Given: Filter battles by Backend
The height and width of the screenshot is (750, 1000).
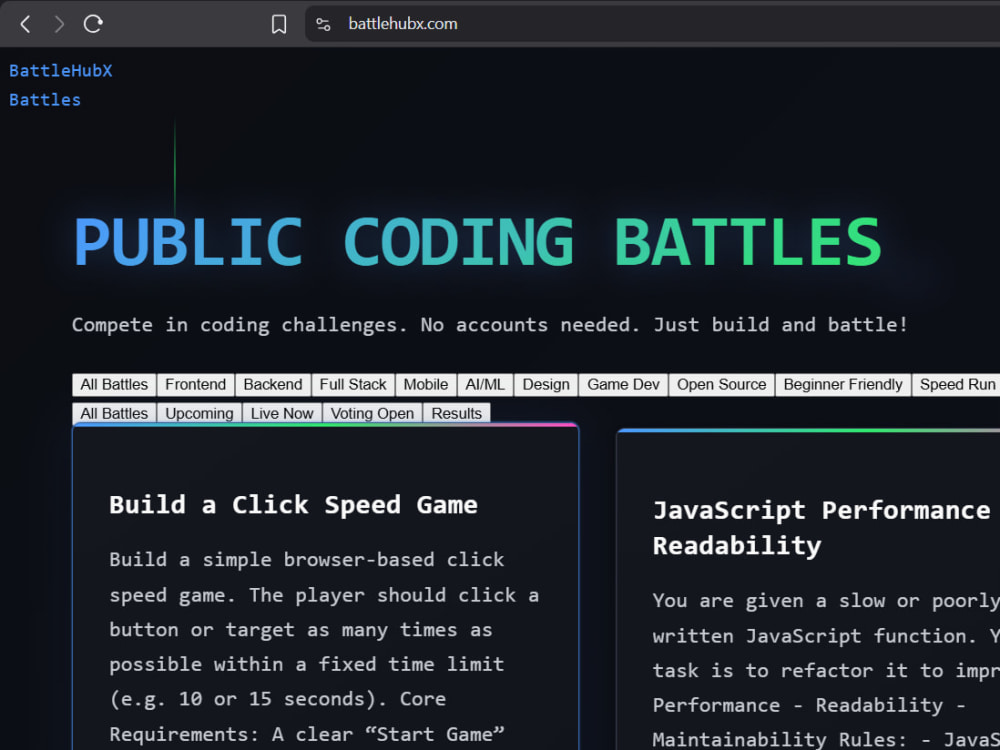Looking at the screenshot, I should pyautogui.click(x=273, y=385).
